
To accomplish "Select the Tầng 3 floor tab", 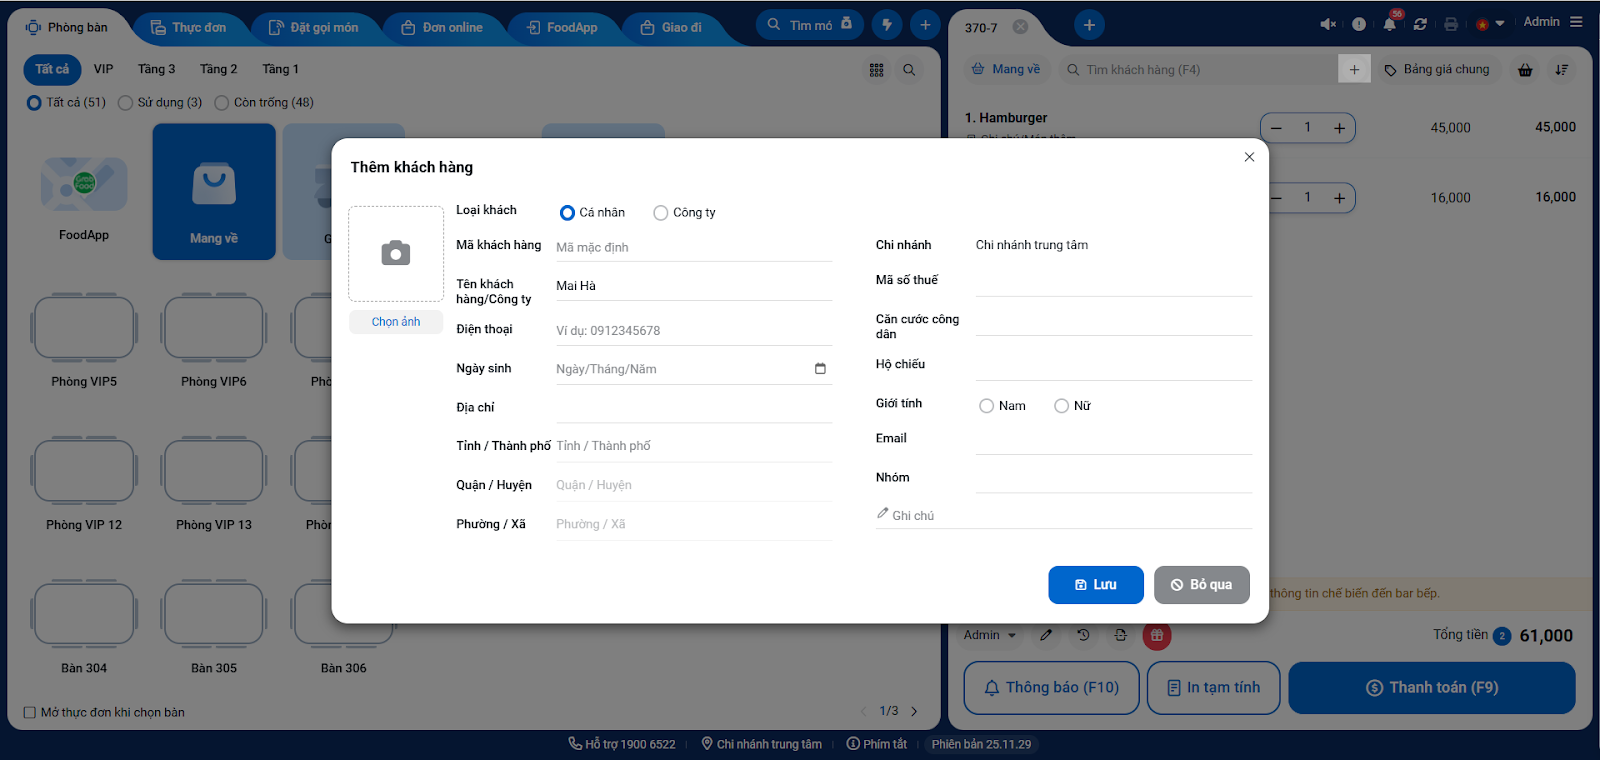I will click(x=157, y=69).
